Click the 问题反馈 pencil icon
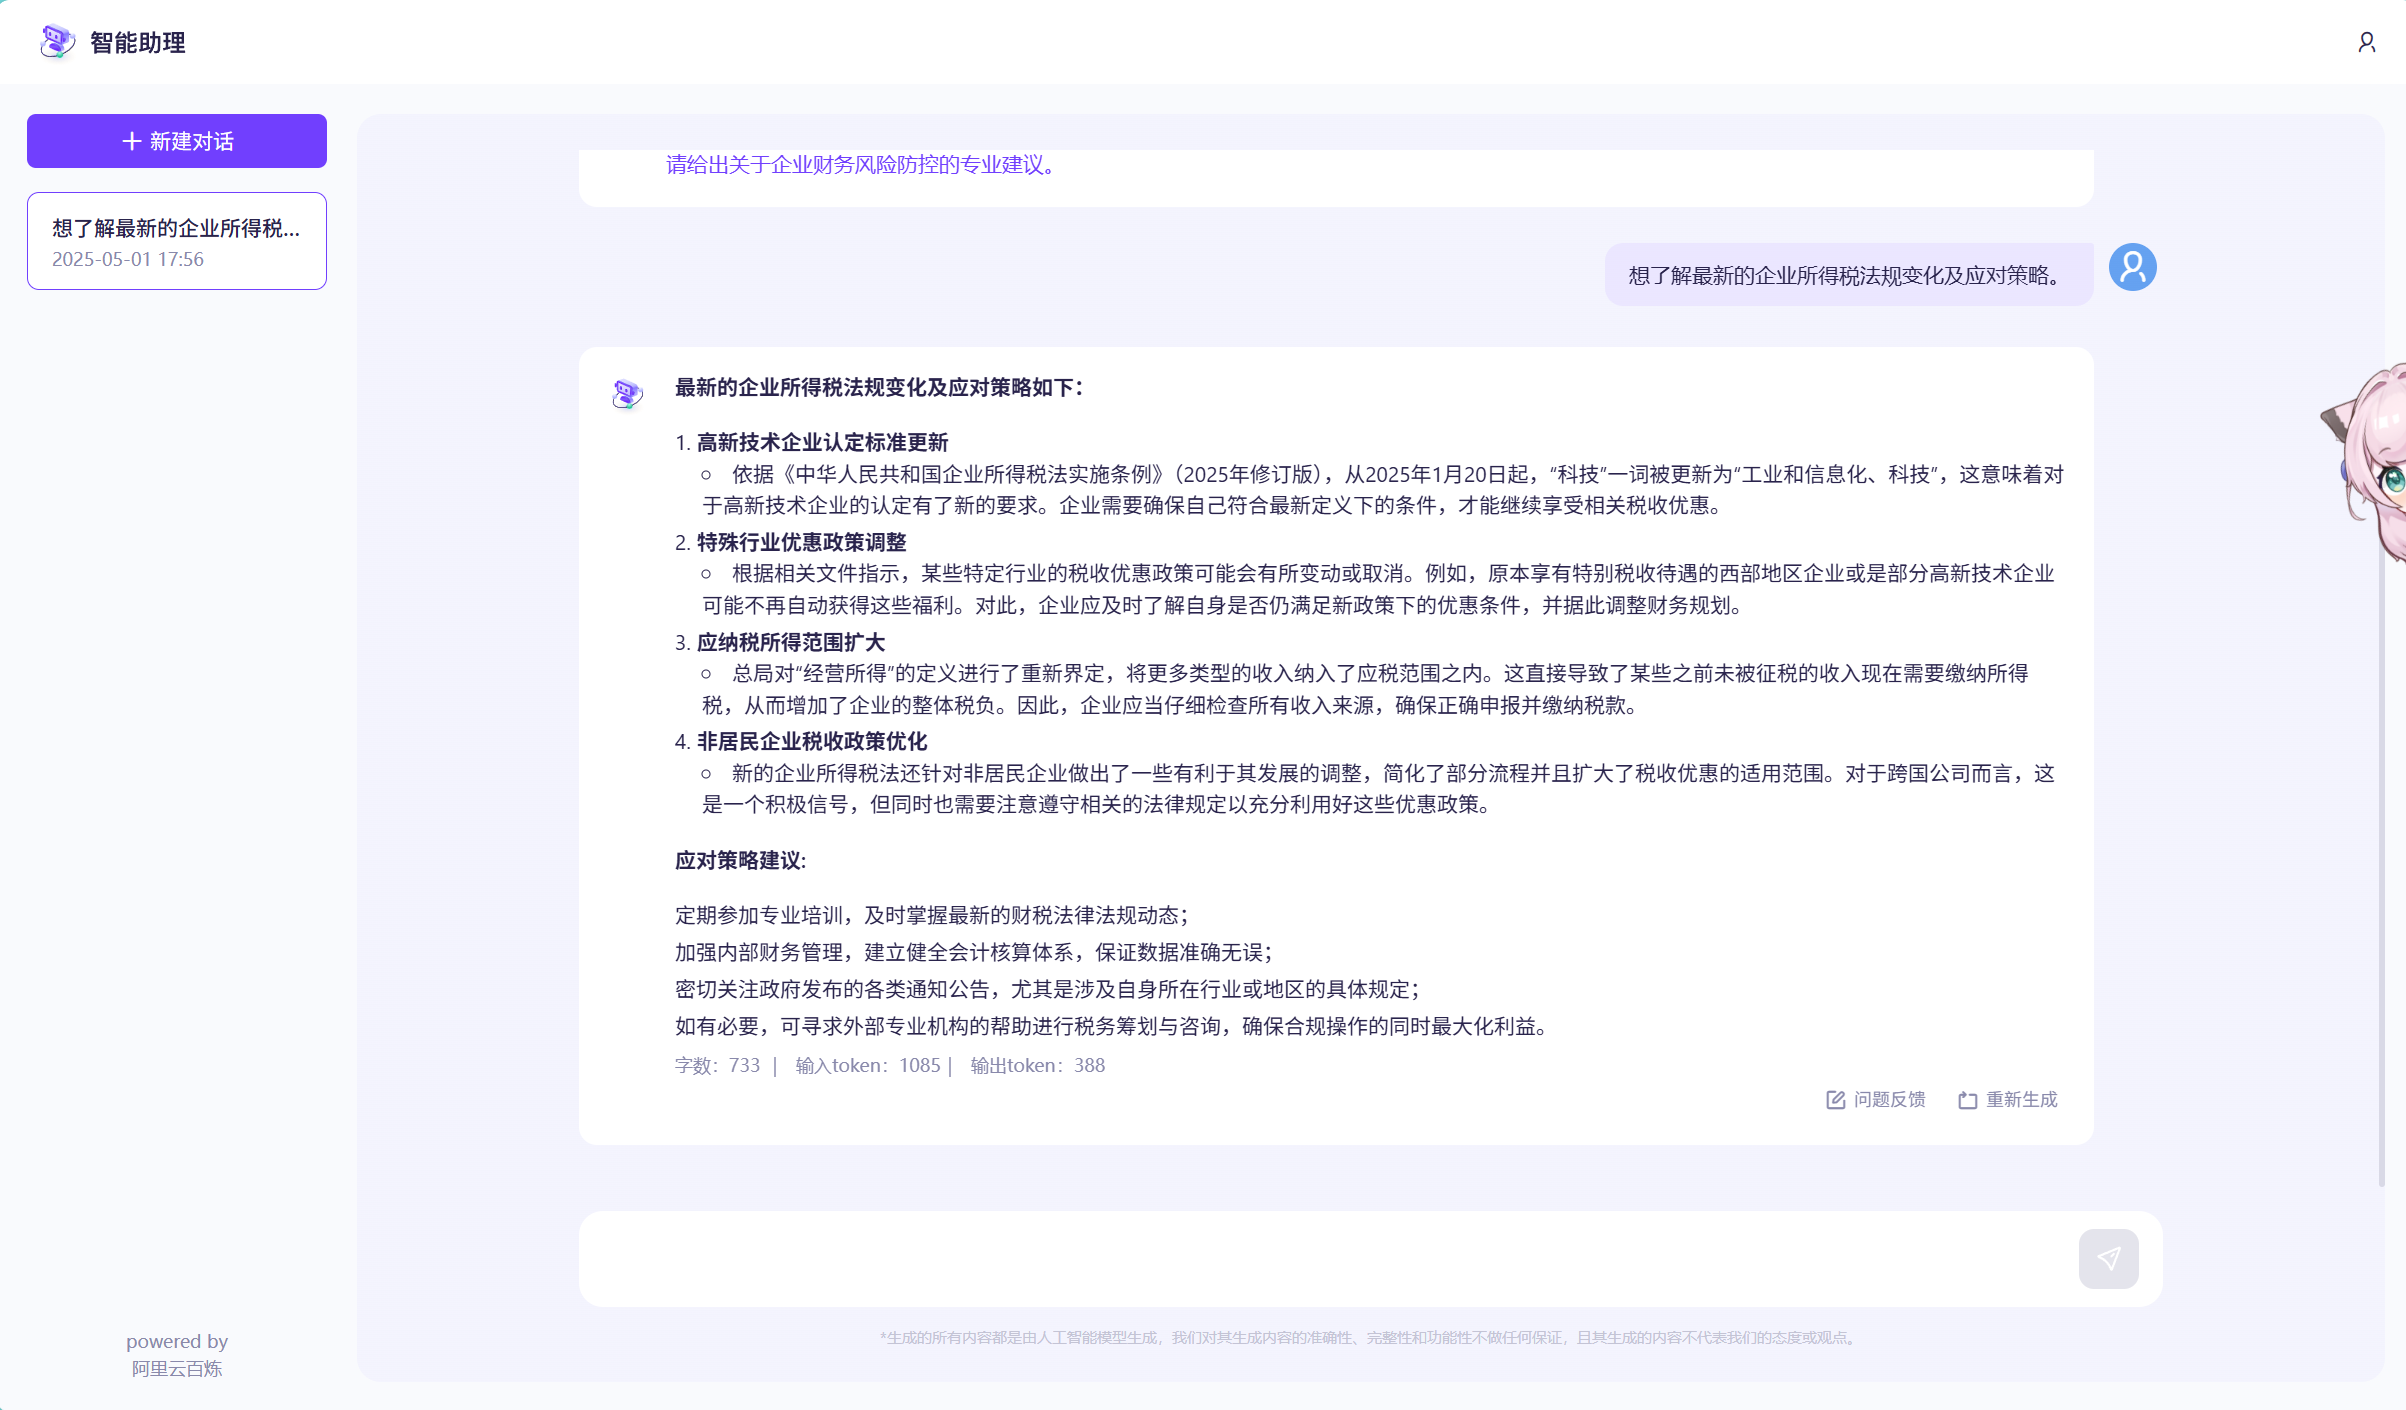Screen dimensions: 2406x1410 [1835, 1100]
